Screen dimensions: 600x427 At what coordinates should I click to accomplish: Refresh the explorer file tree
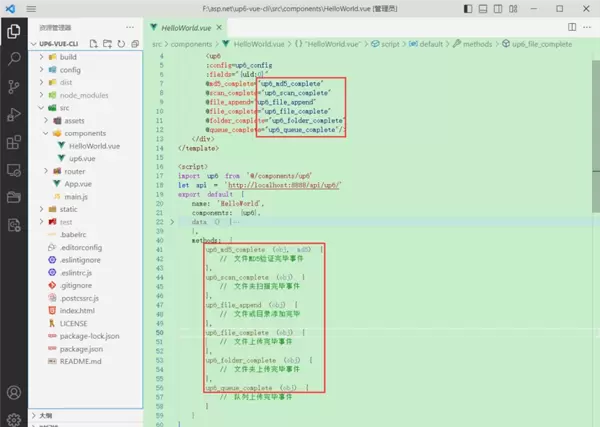click(x=121, y=43)
